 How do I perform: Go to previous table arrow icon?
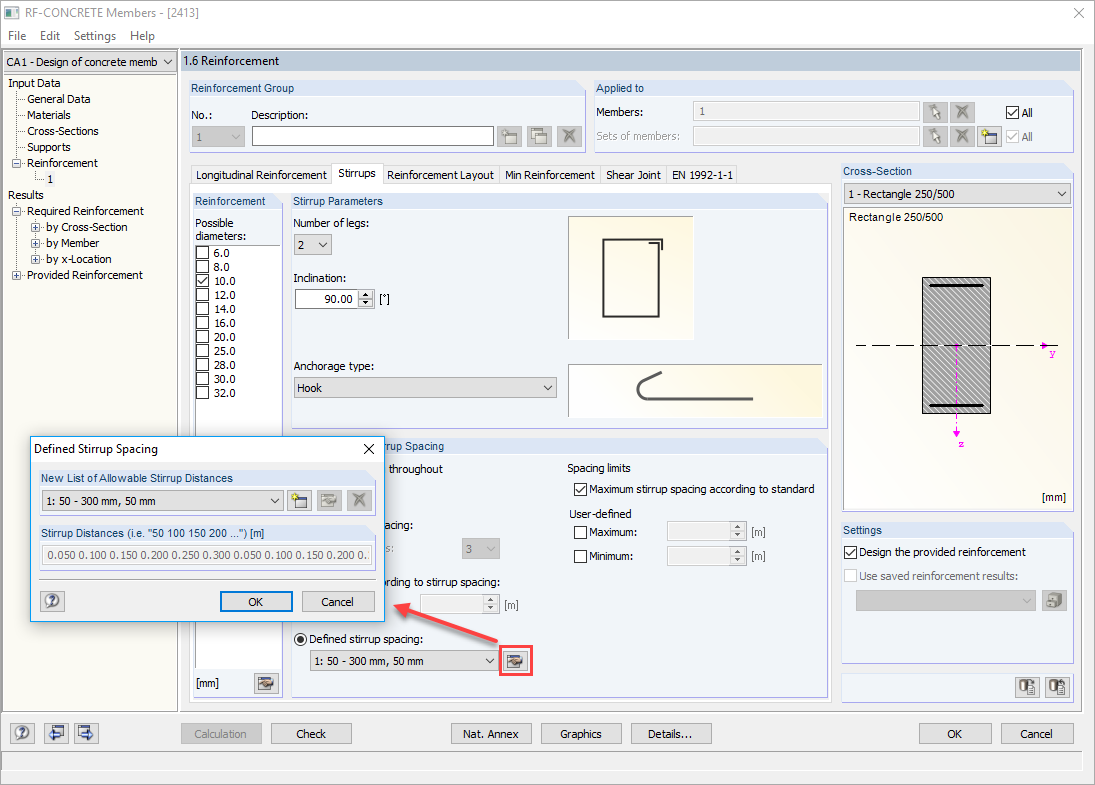tap(56, 733)
